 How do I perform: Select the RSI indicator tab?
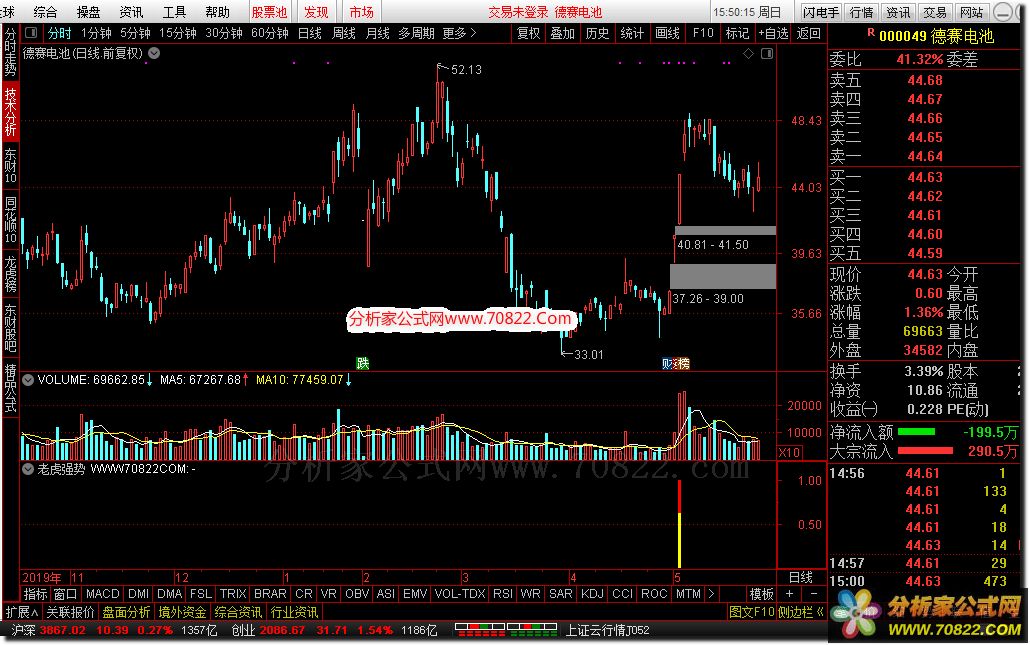pos(503,594)
